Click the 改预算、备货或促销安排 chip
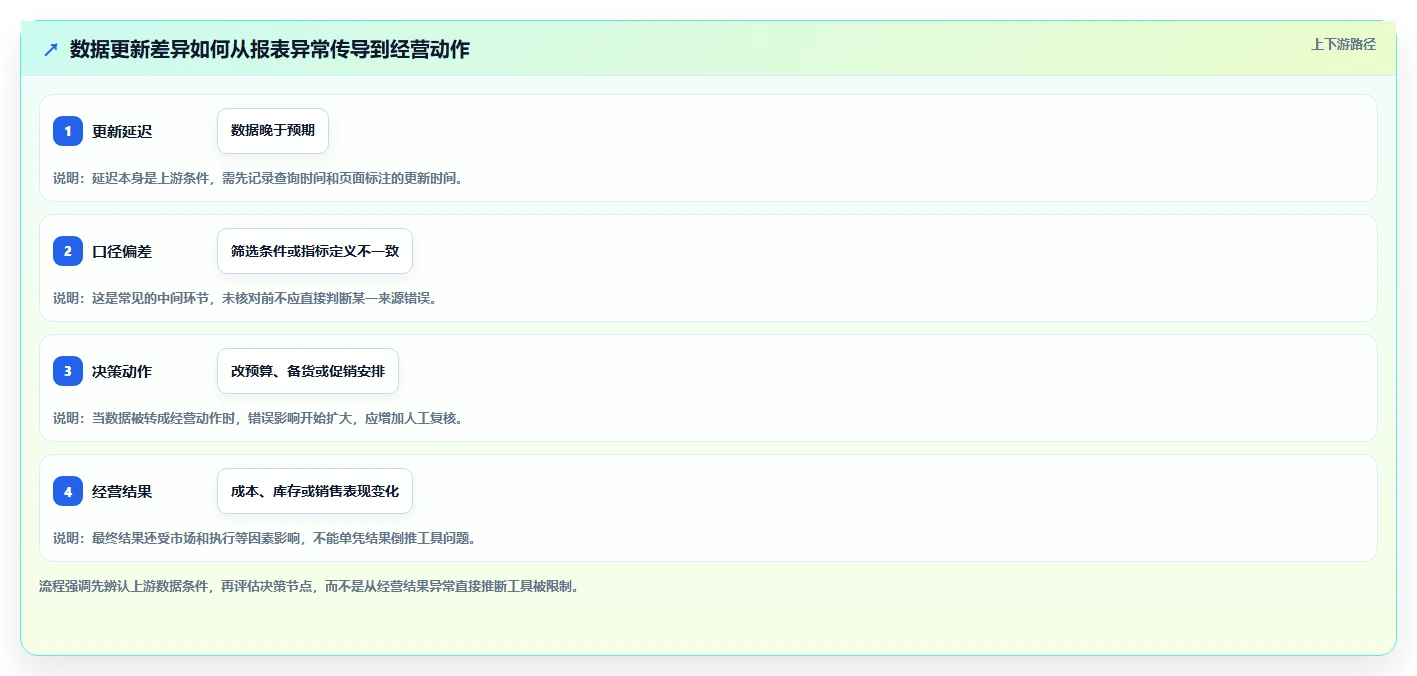 (308, 371)
